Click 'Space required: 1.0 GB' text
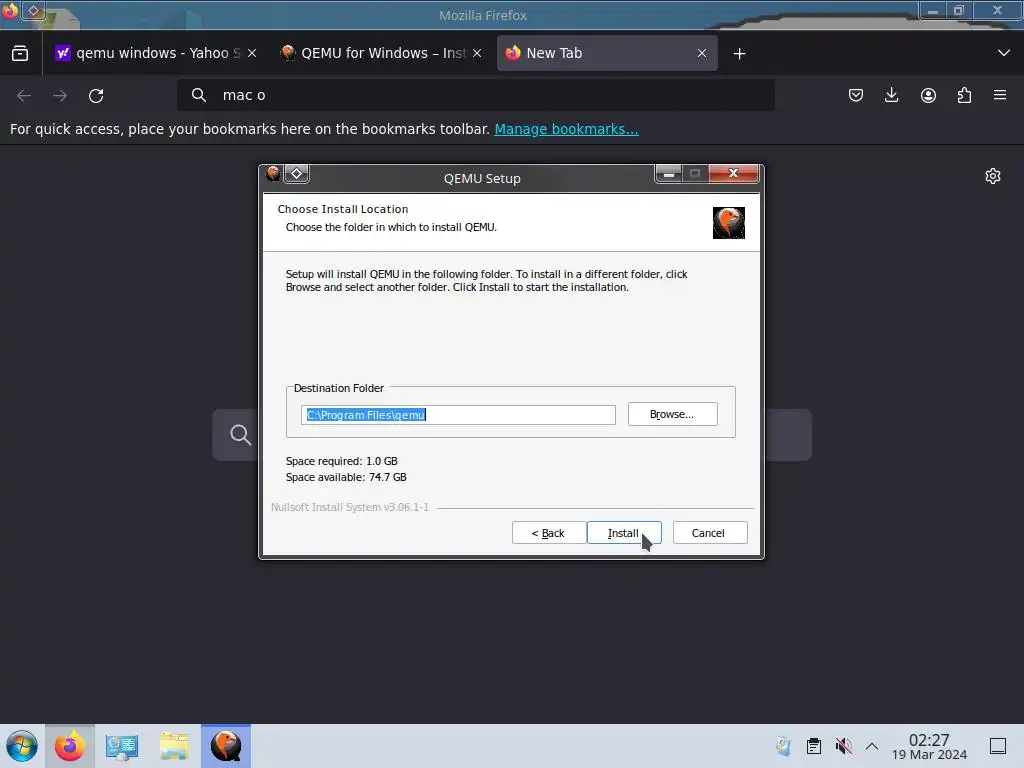The width and height of the screenshot is (1024, 768). coord(342,461)
